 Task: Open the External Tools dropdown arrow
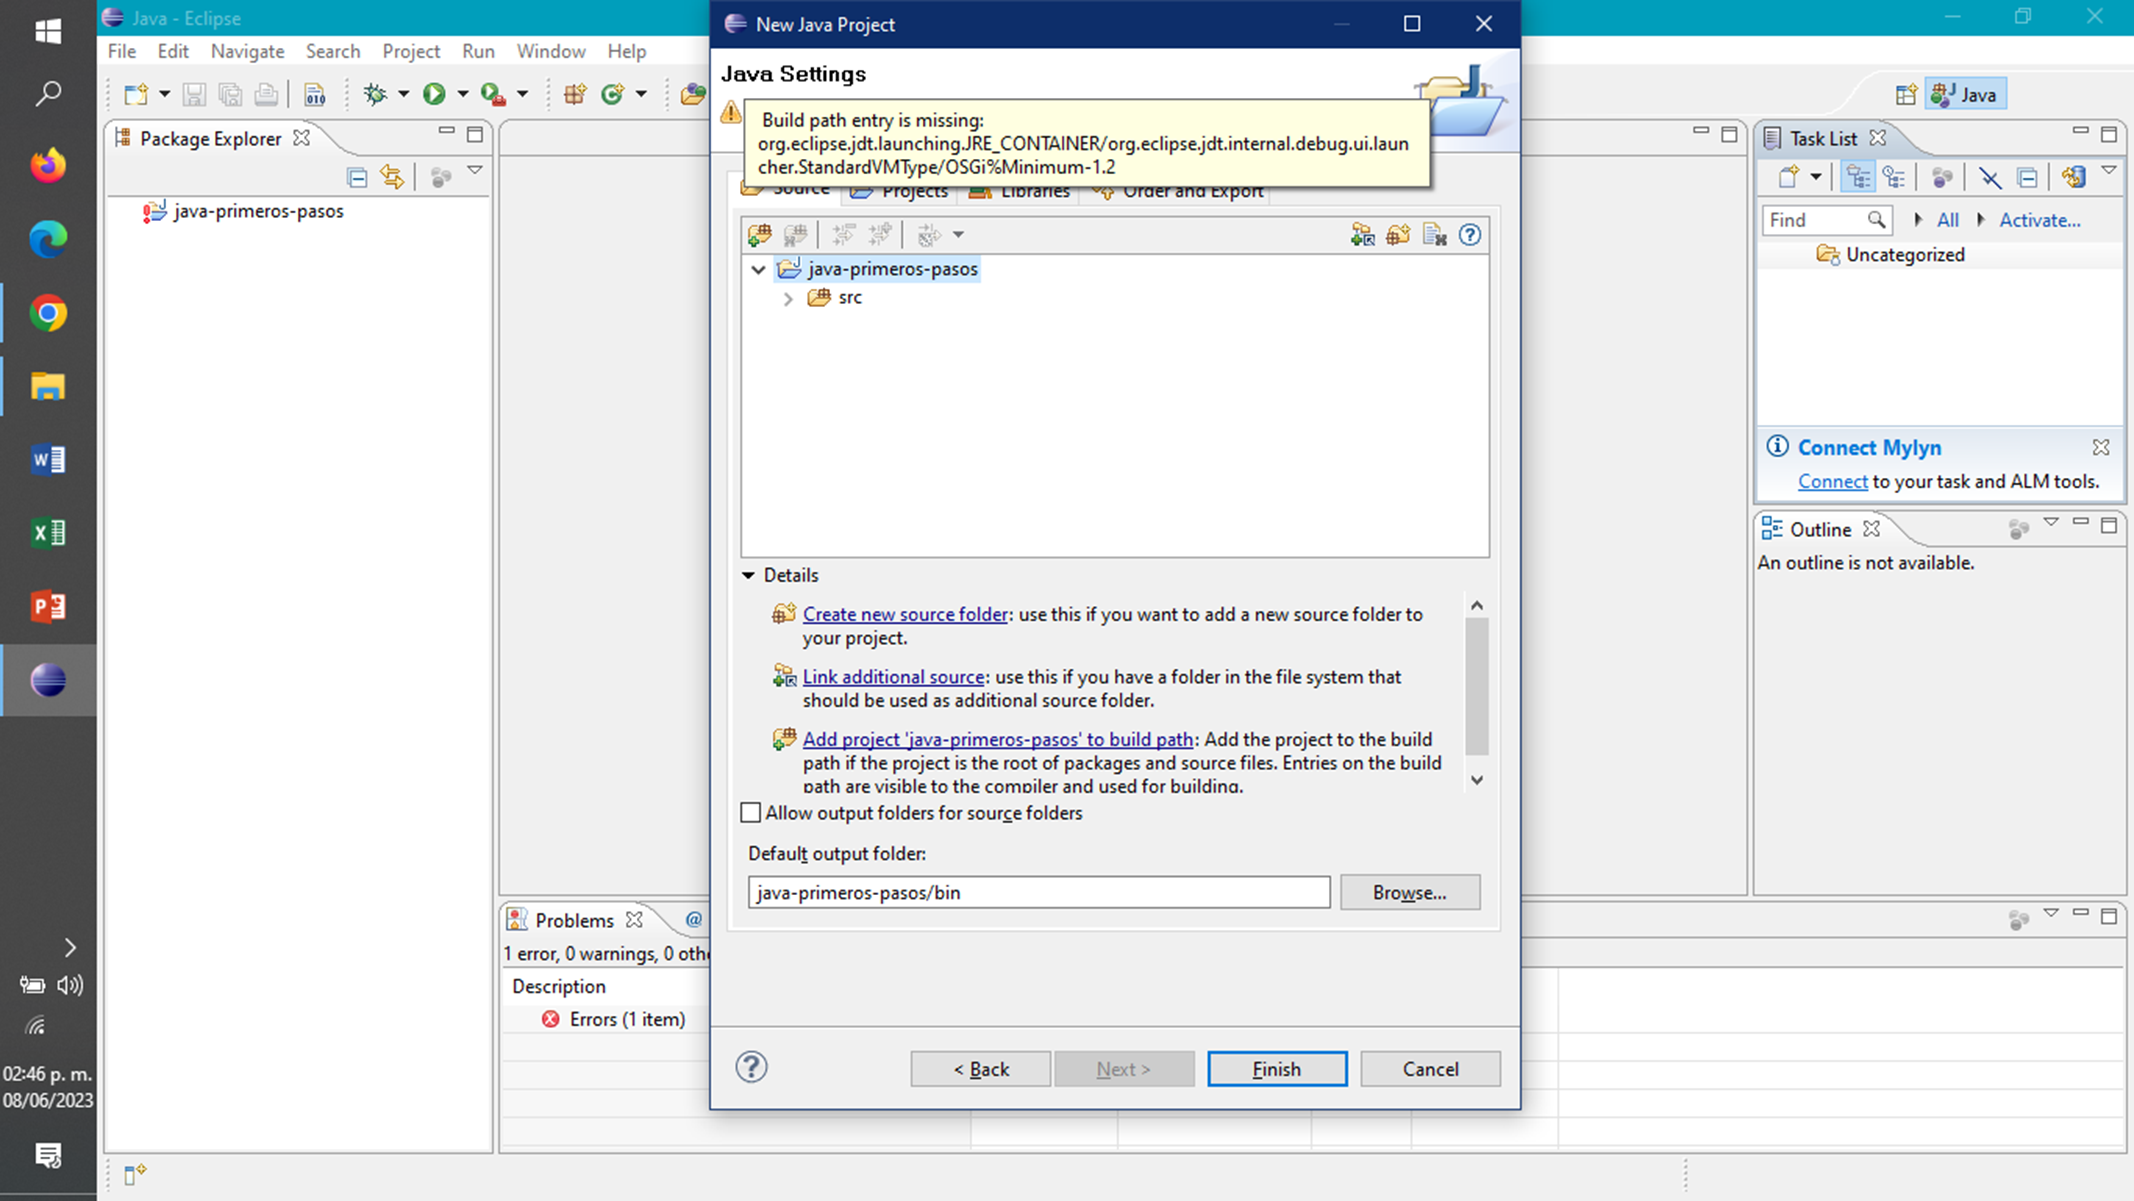(x=522, y=94)
